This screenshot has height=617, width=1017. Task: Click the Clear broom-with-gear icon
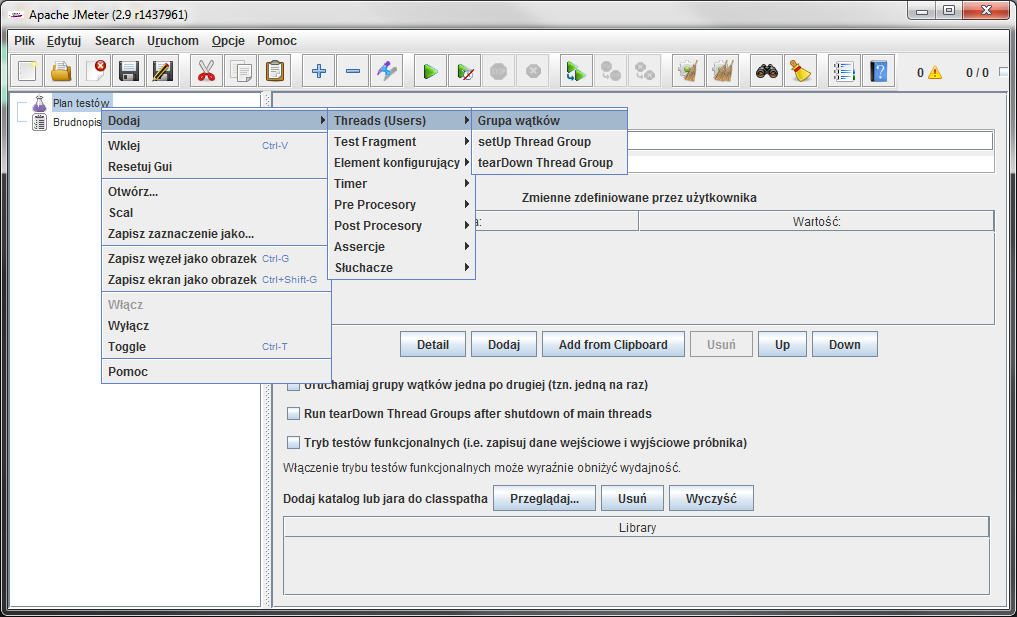click(688, 71)
